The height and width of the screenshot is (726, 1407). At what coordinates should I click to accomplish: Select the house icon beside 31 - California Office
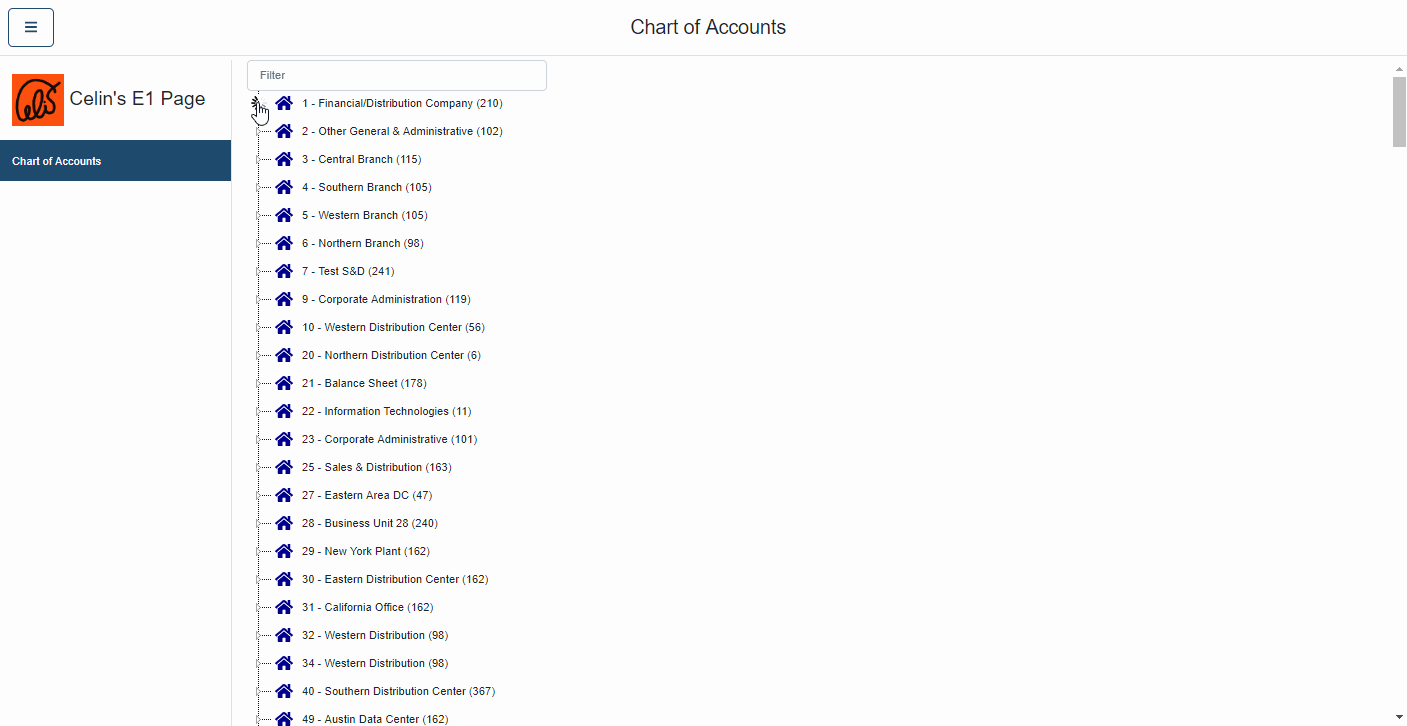pyautogui.click(x=284, y=607)
